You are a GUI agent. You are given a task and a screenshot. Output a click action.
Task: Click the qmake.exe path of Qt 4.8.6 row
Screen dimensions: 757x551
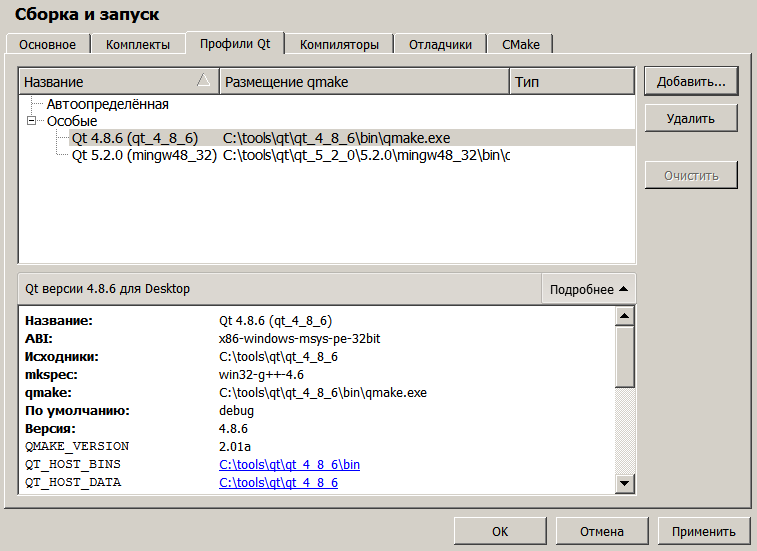coord(336,138)
